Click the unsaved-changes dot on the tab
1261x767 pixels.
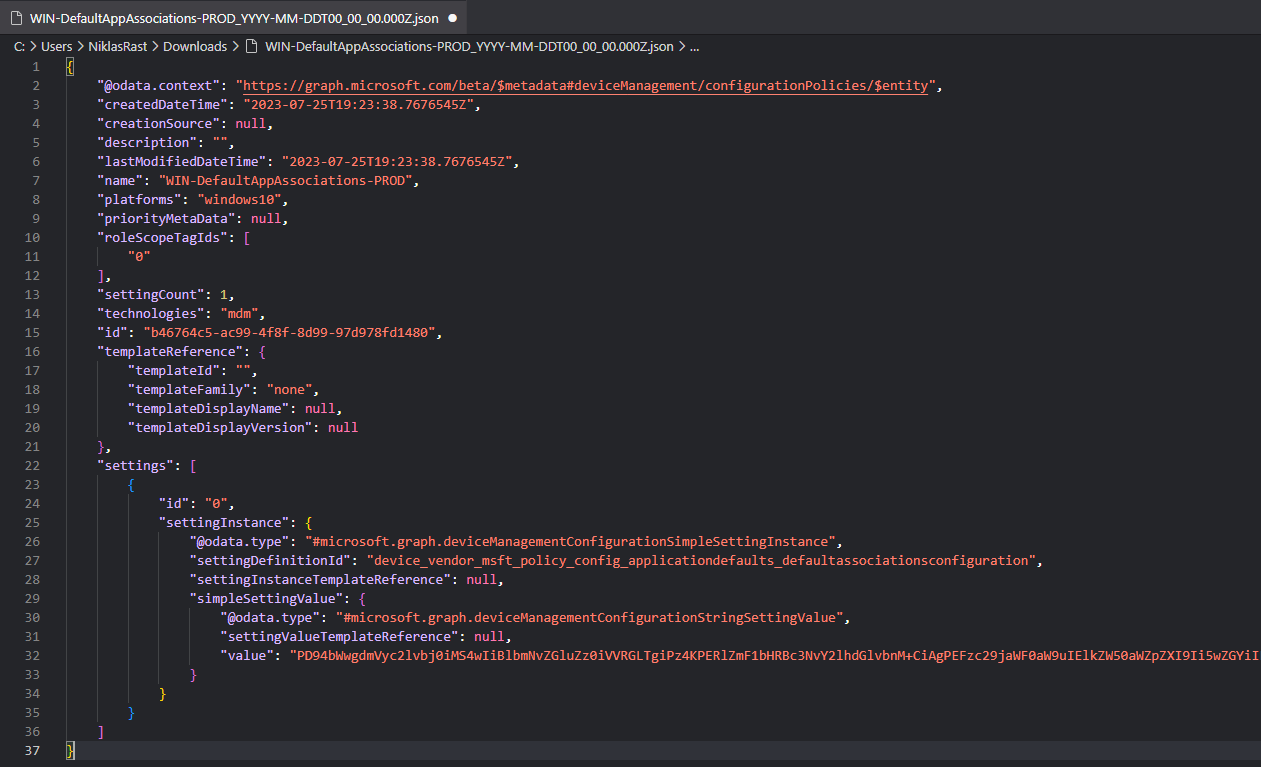click(452, 18)
